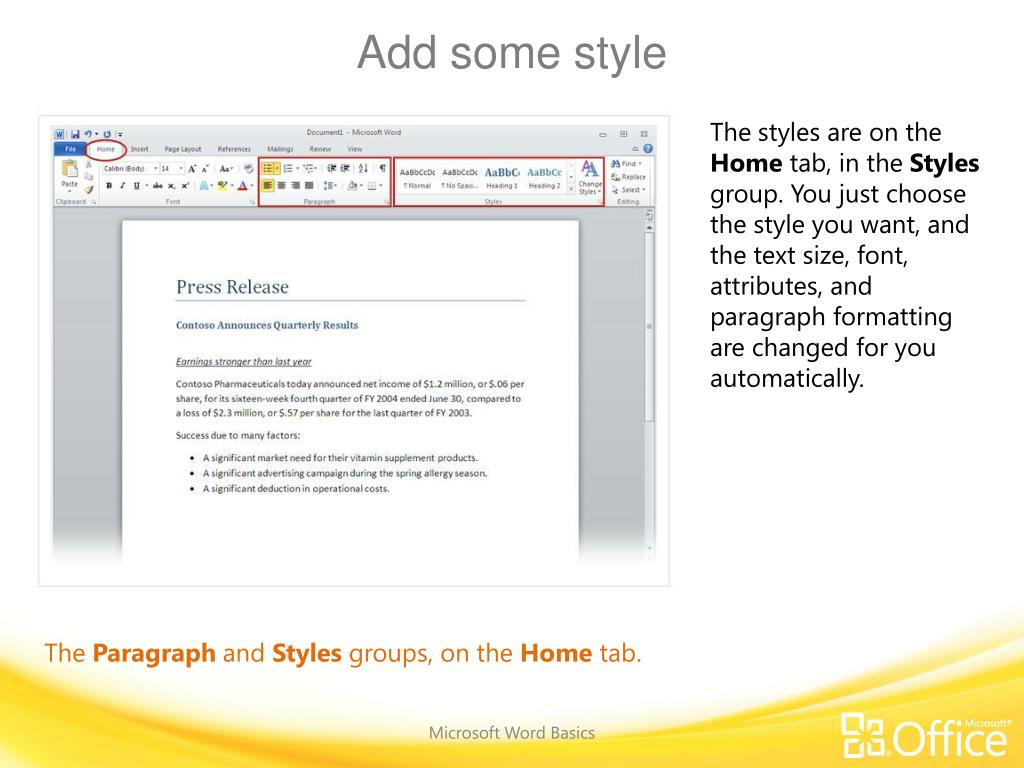The height and width of the screenshot is (768, 1024).
Task: Apply the Normal style
Action: pos(417,178)
